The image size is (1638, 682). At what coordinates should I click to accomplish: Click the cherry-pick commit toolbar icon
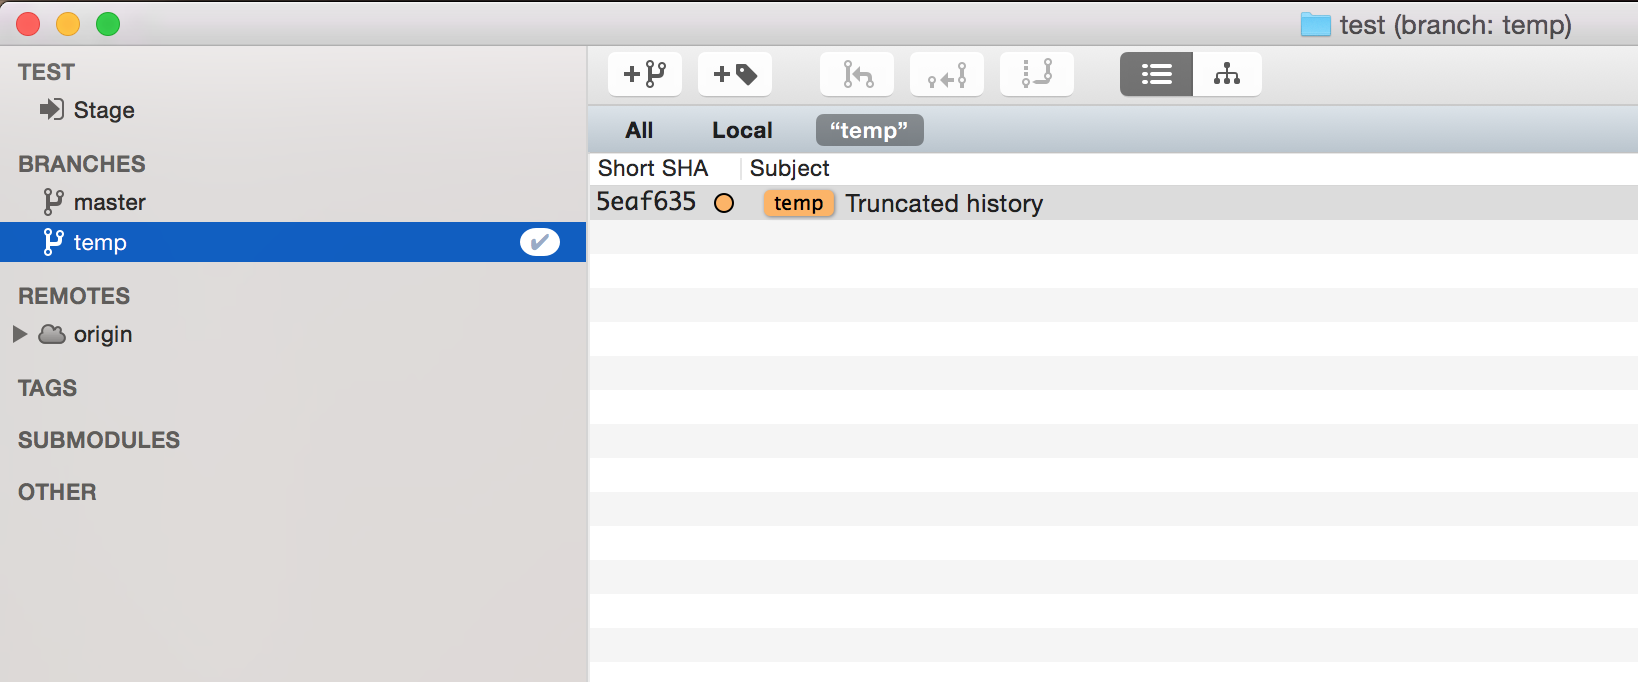click(857, 74)
